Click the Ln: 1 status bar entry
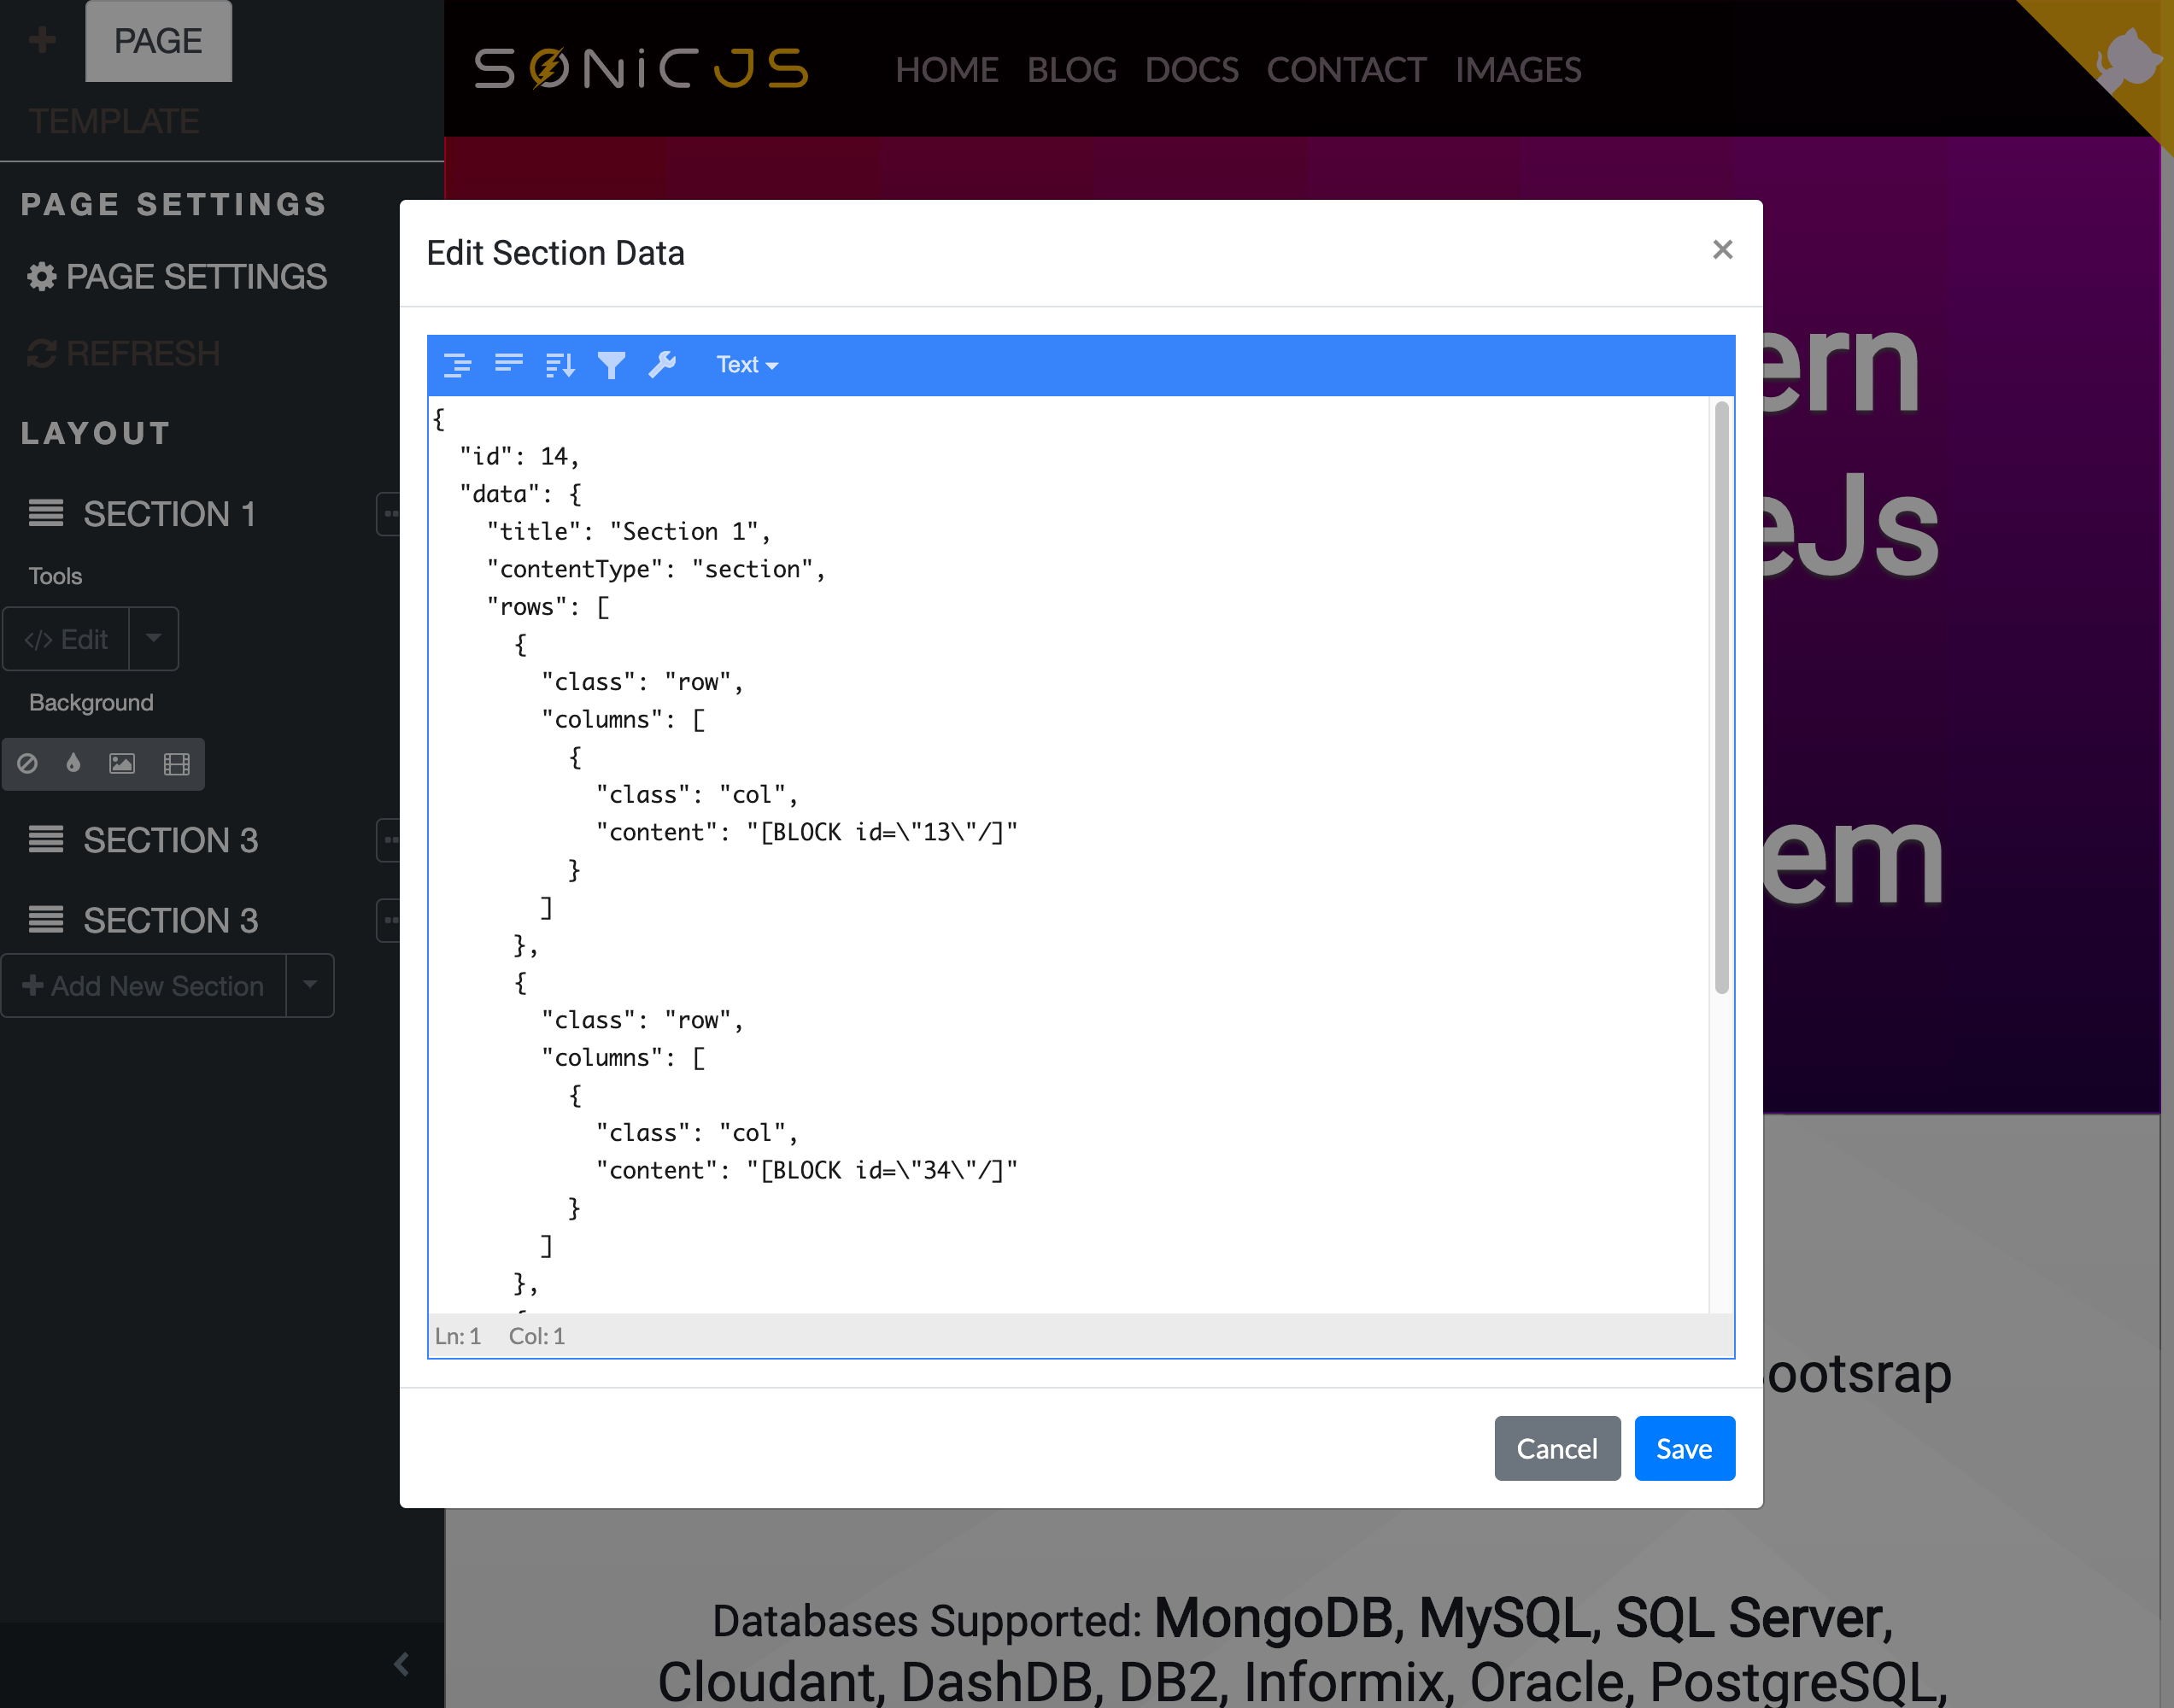2174x1708 pixels. point(458,1336)
